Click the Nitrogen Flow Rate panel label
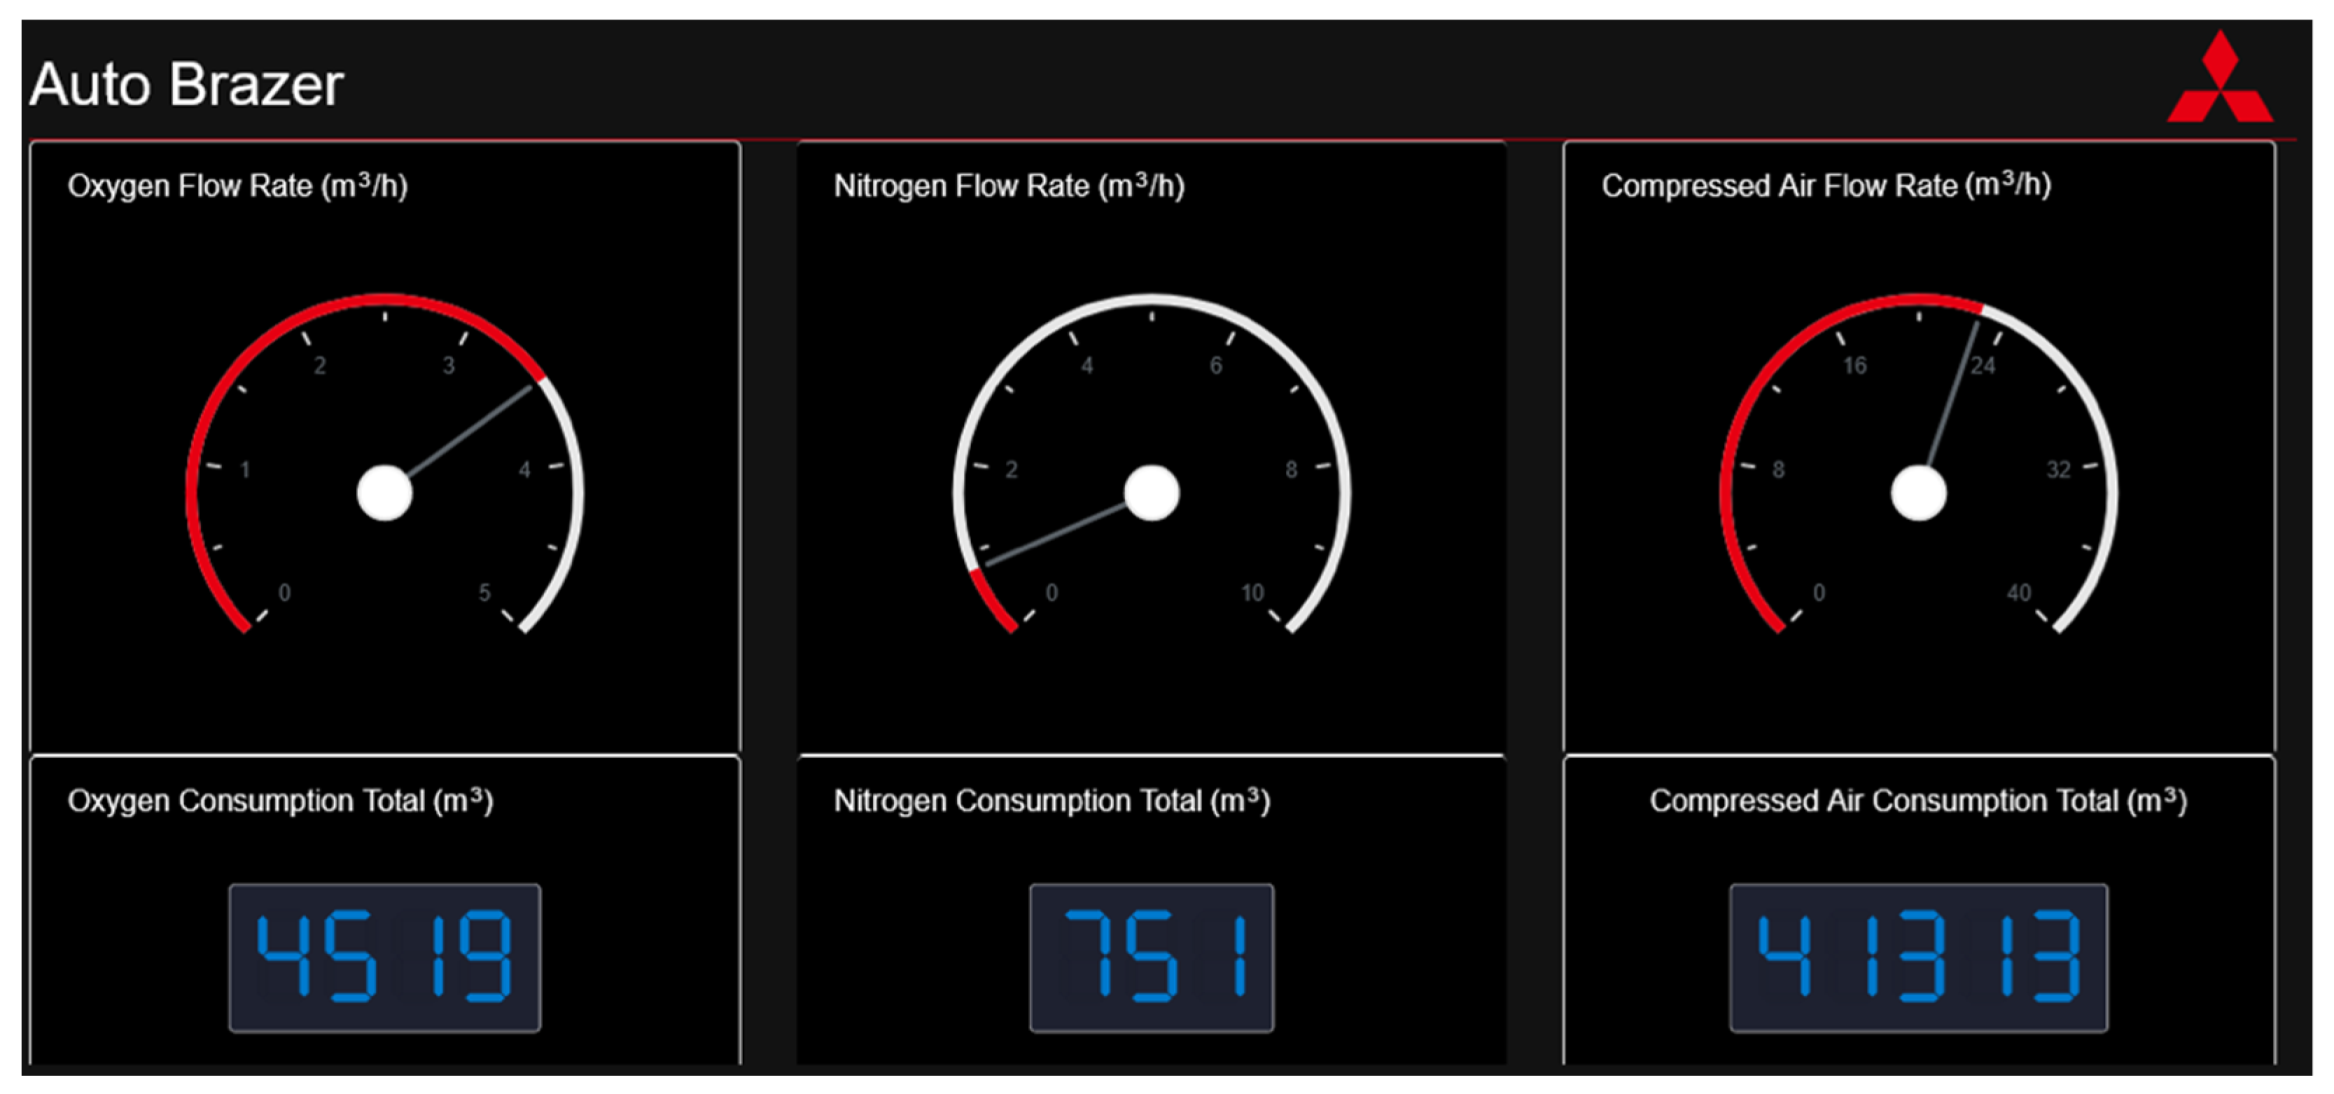 coord(1008,185)
